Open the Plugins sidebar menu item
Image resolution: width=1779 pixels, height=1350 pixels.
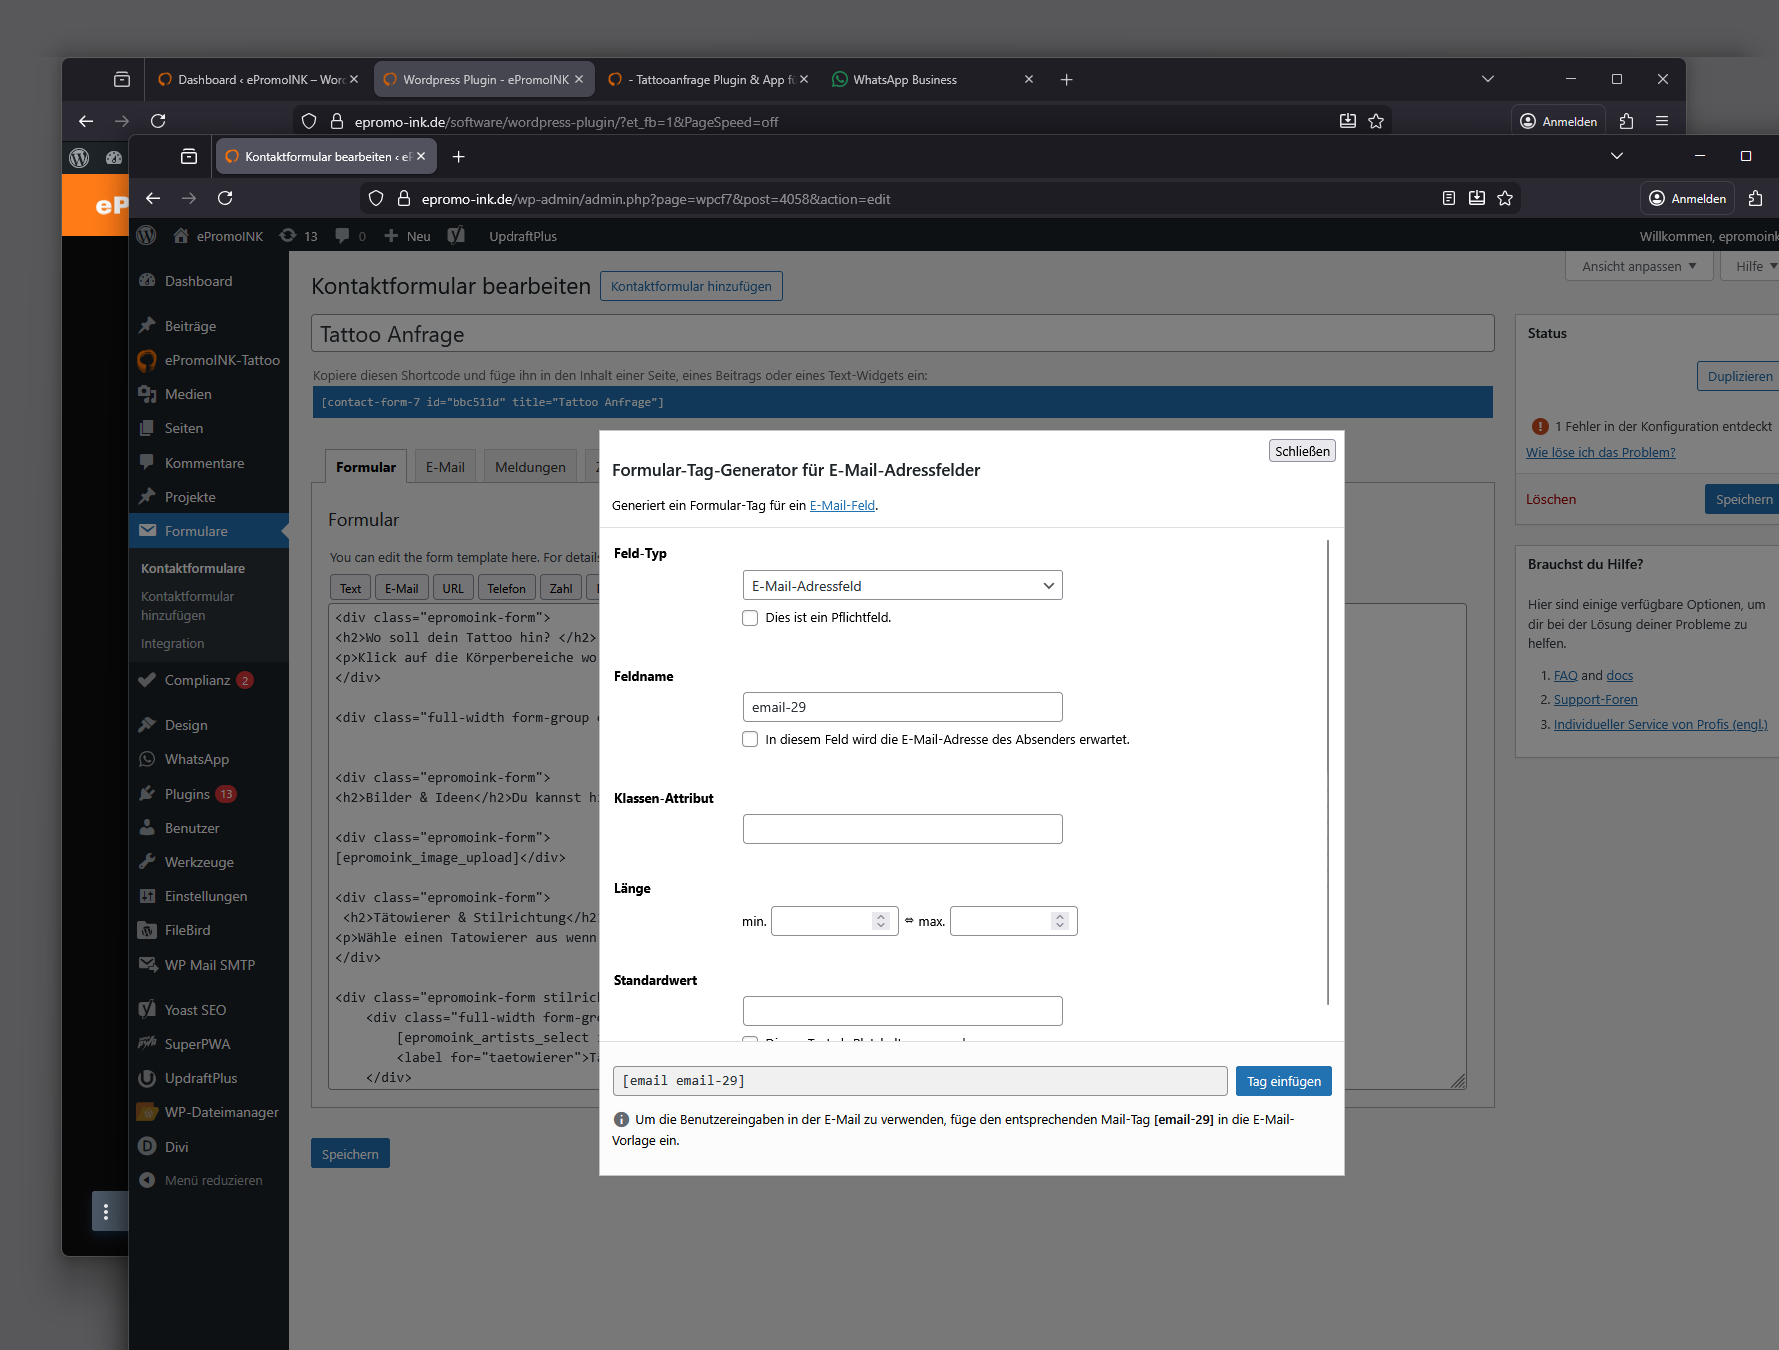(x=187, y=794)
